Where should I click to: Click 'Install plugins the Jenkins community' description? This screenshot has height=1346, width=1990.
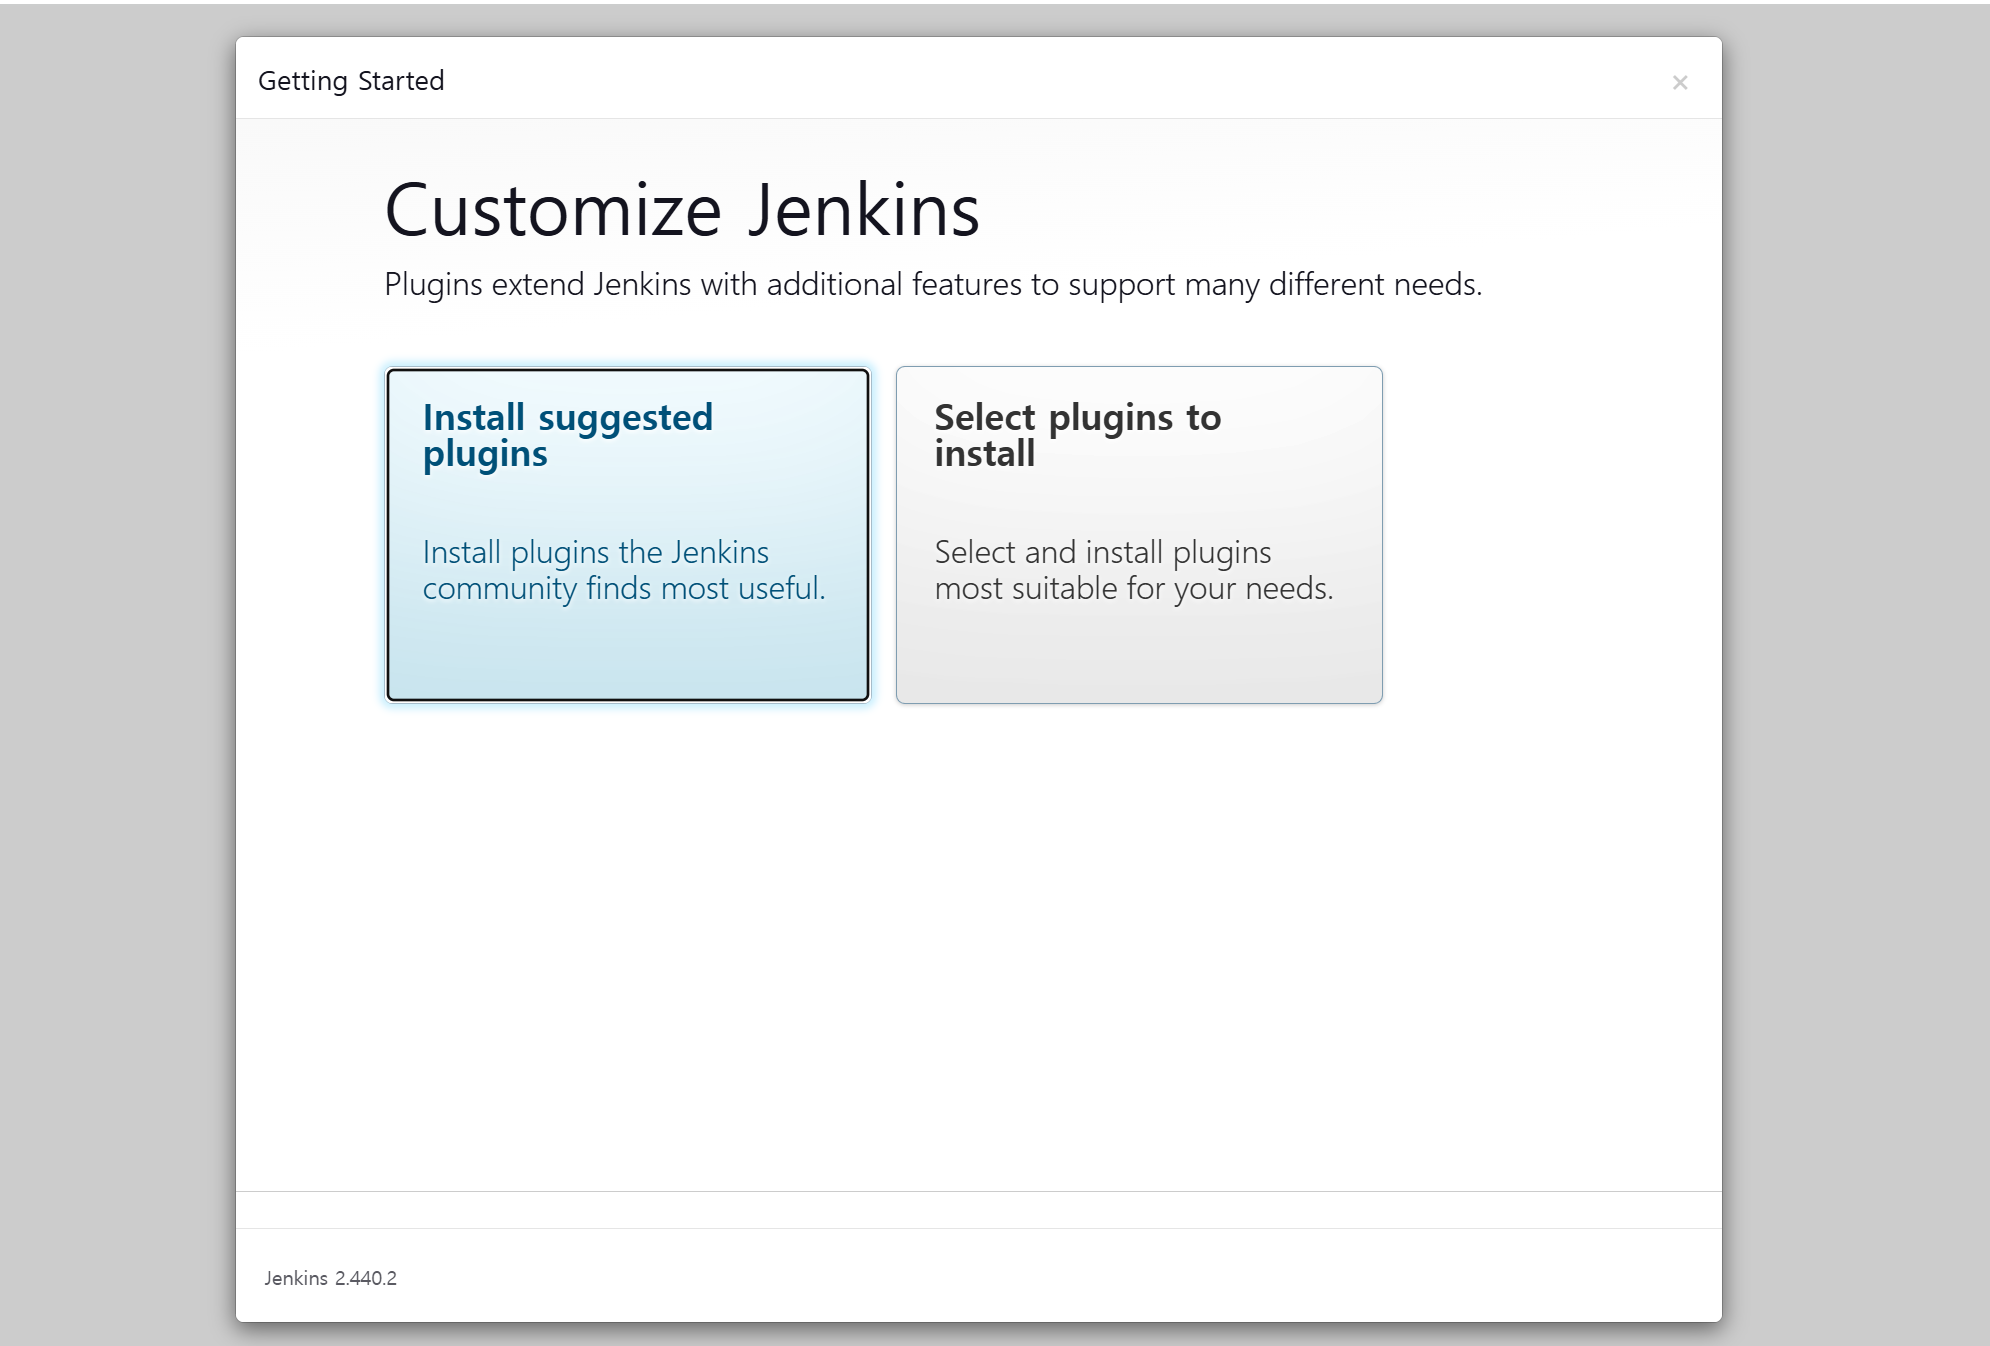(x=623, y=570)
